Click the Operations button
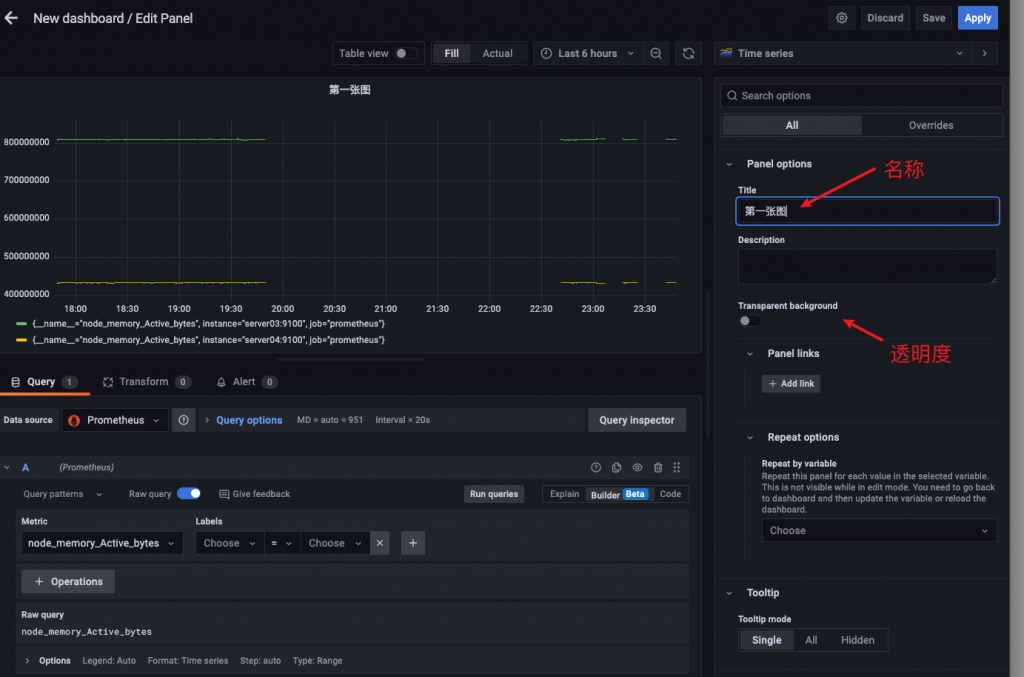1024x677 pixels. point(68,582)
